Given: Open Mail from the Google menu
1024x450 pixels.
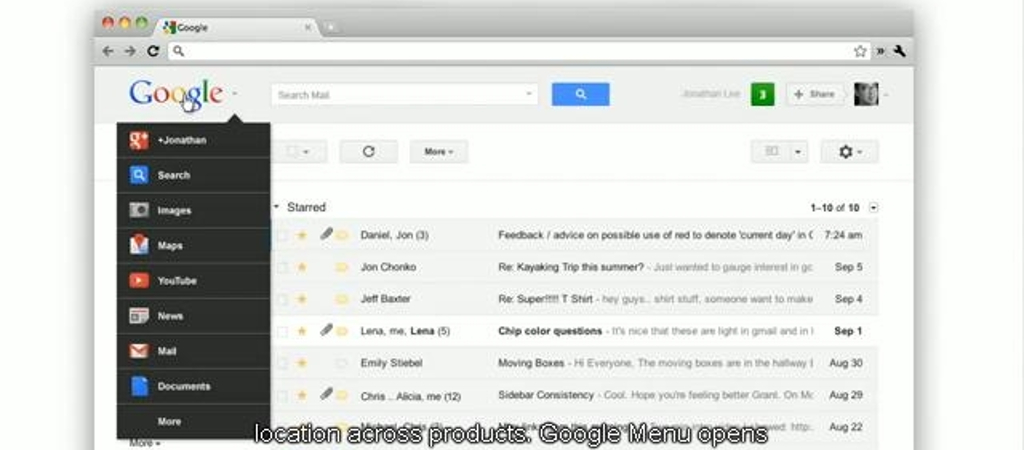Looking at the screenshot, I should (x=193, y=351).
